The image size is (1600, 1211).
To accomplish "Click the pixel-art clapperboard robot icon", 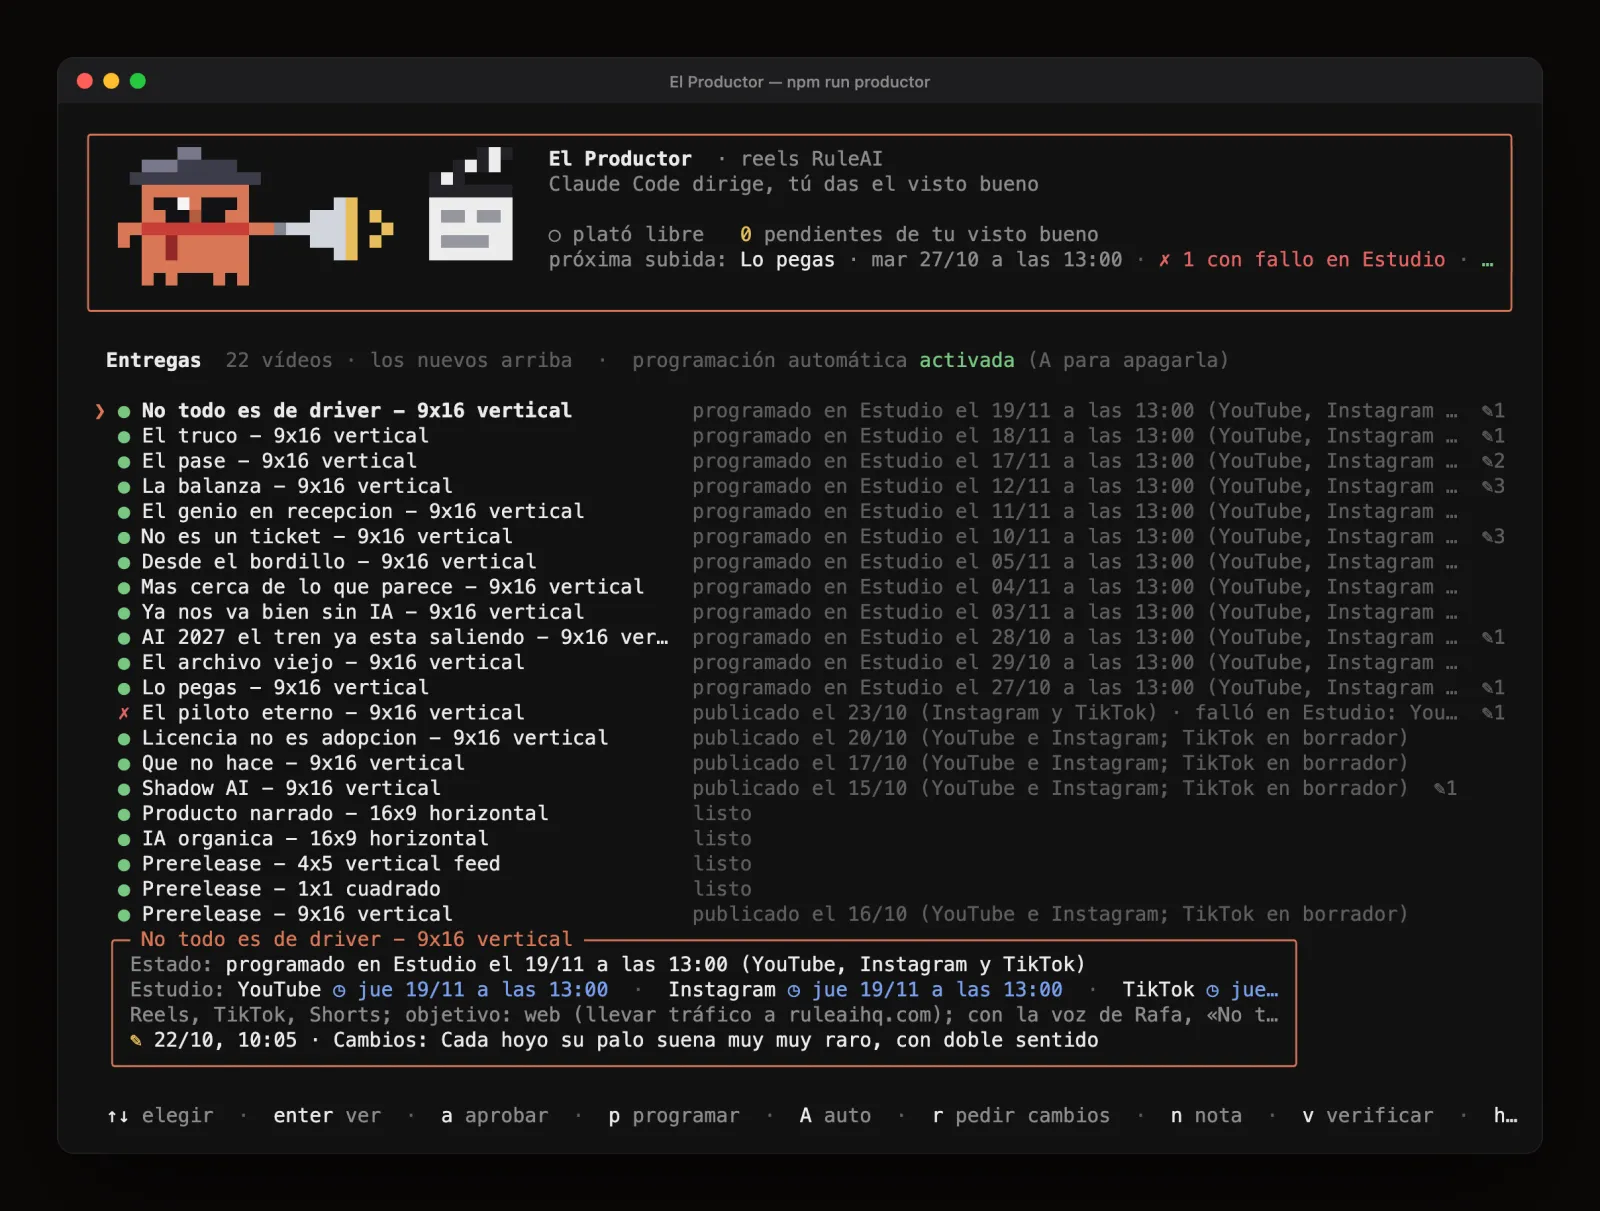I will pos(471,204).
